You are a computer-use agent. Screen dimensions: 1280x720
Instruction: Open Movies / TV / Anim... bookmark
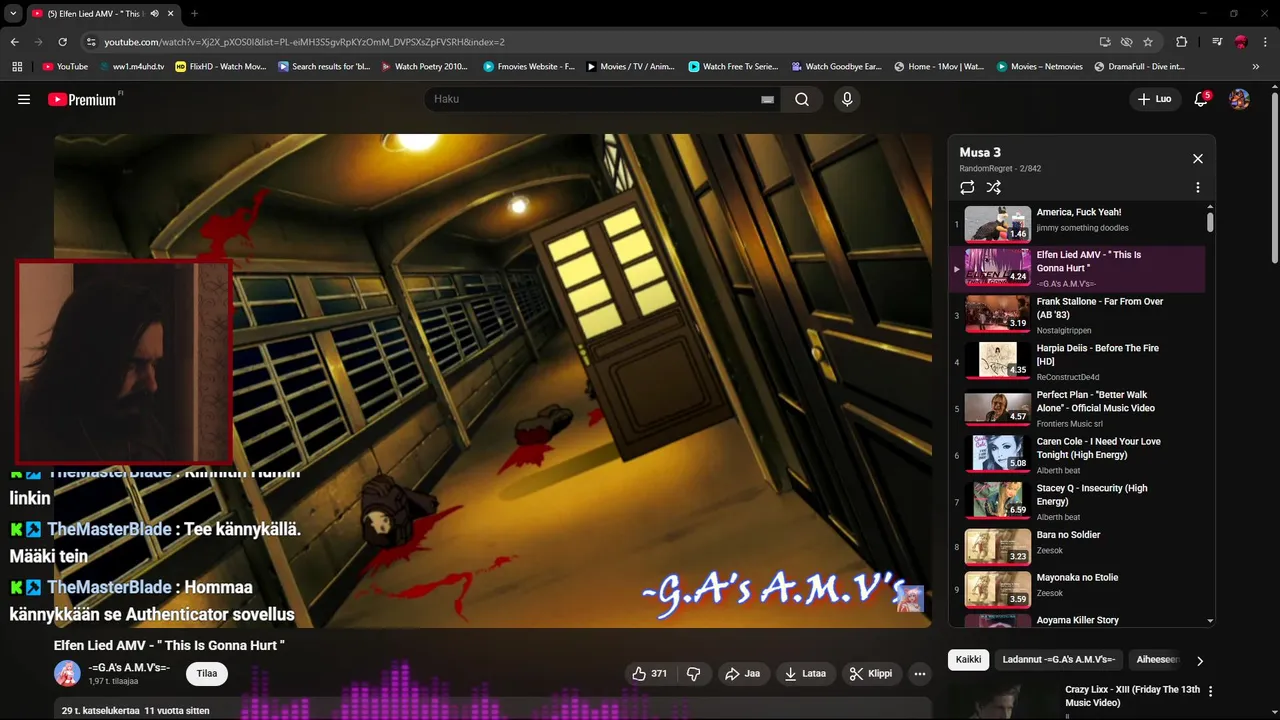(x=631, y=67)
